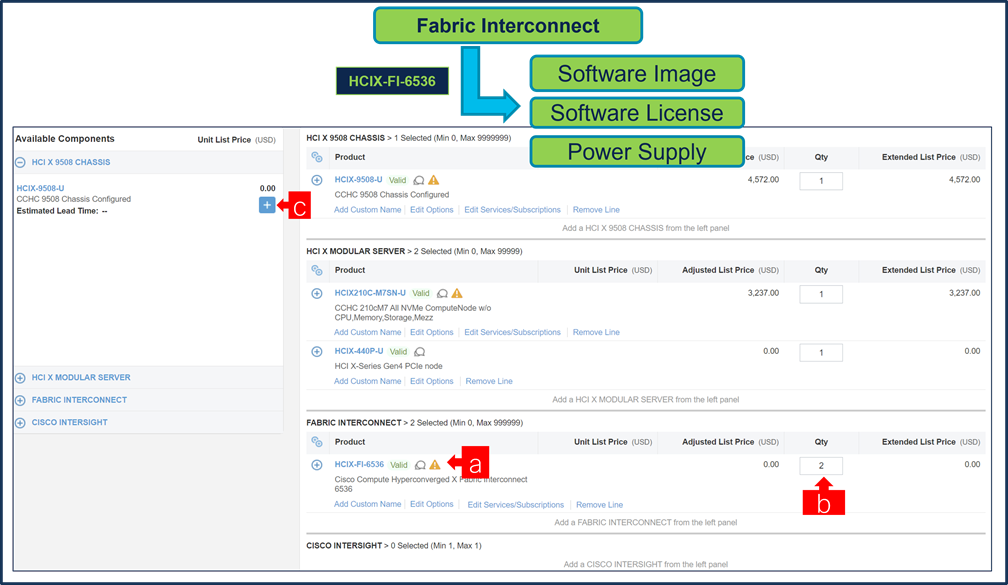Open Edit Services/Subscriptions for HCIX-9508-U
Screen dimensions: 1008x585
coord(512,210)
